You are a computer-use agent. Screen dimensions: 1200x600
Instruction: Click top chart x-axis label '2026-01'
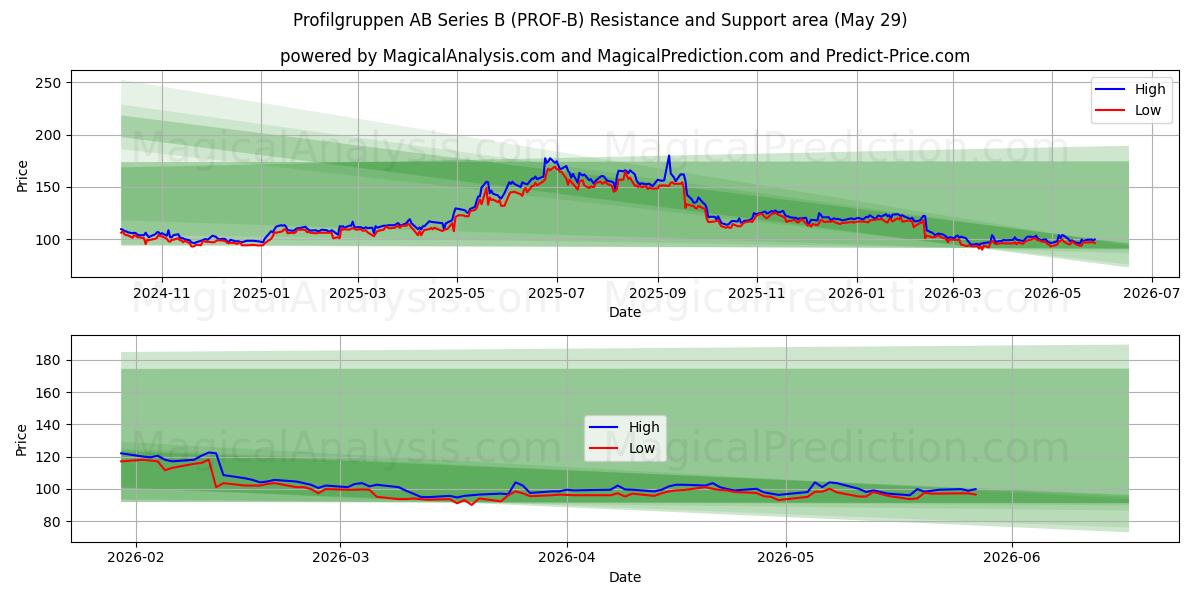click(857, 293)
